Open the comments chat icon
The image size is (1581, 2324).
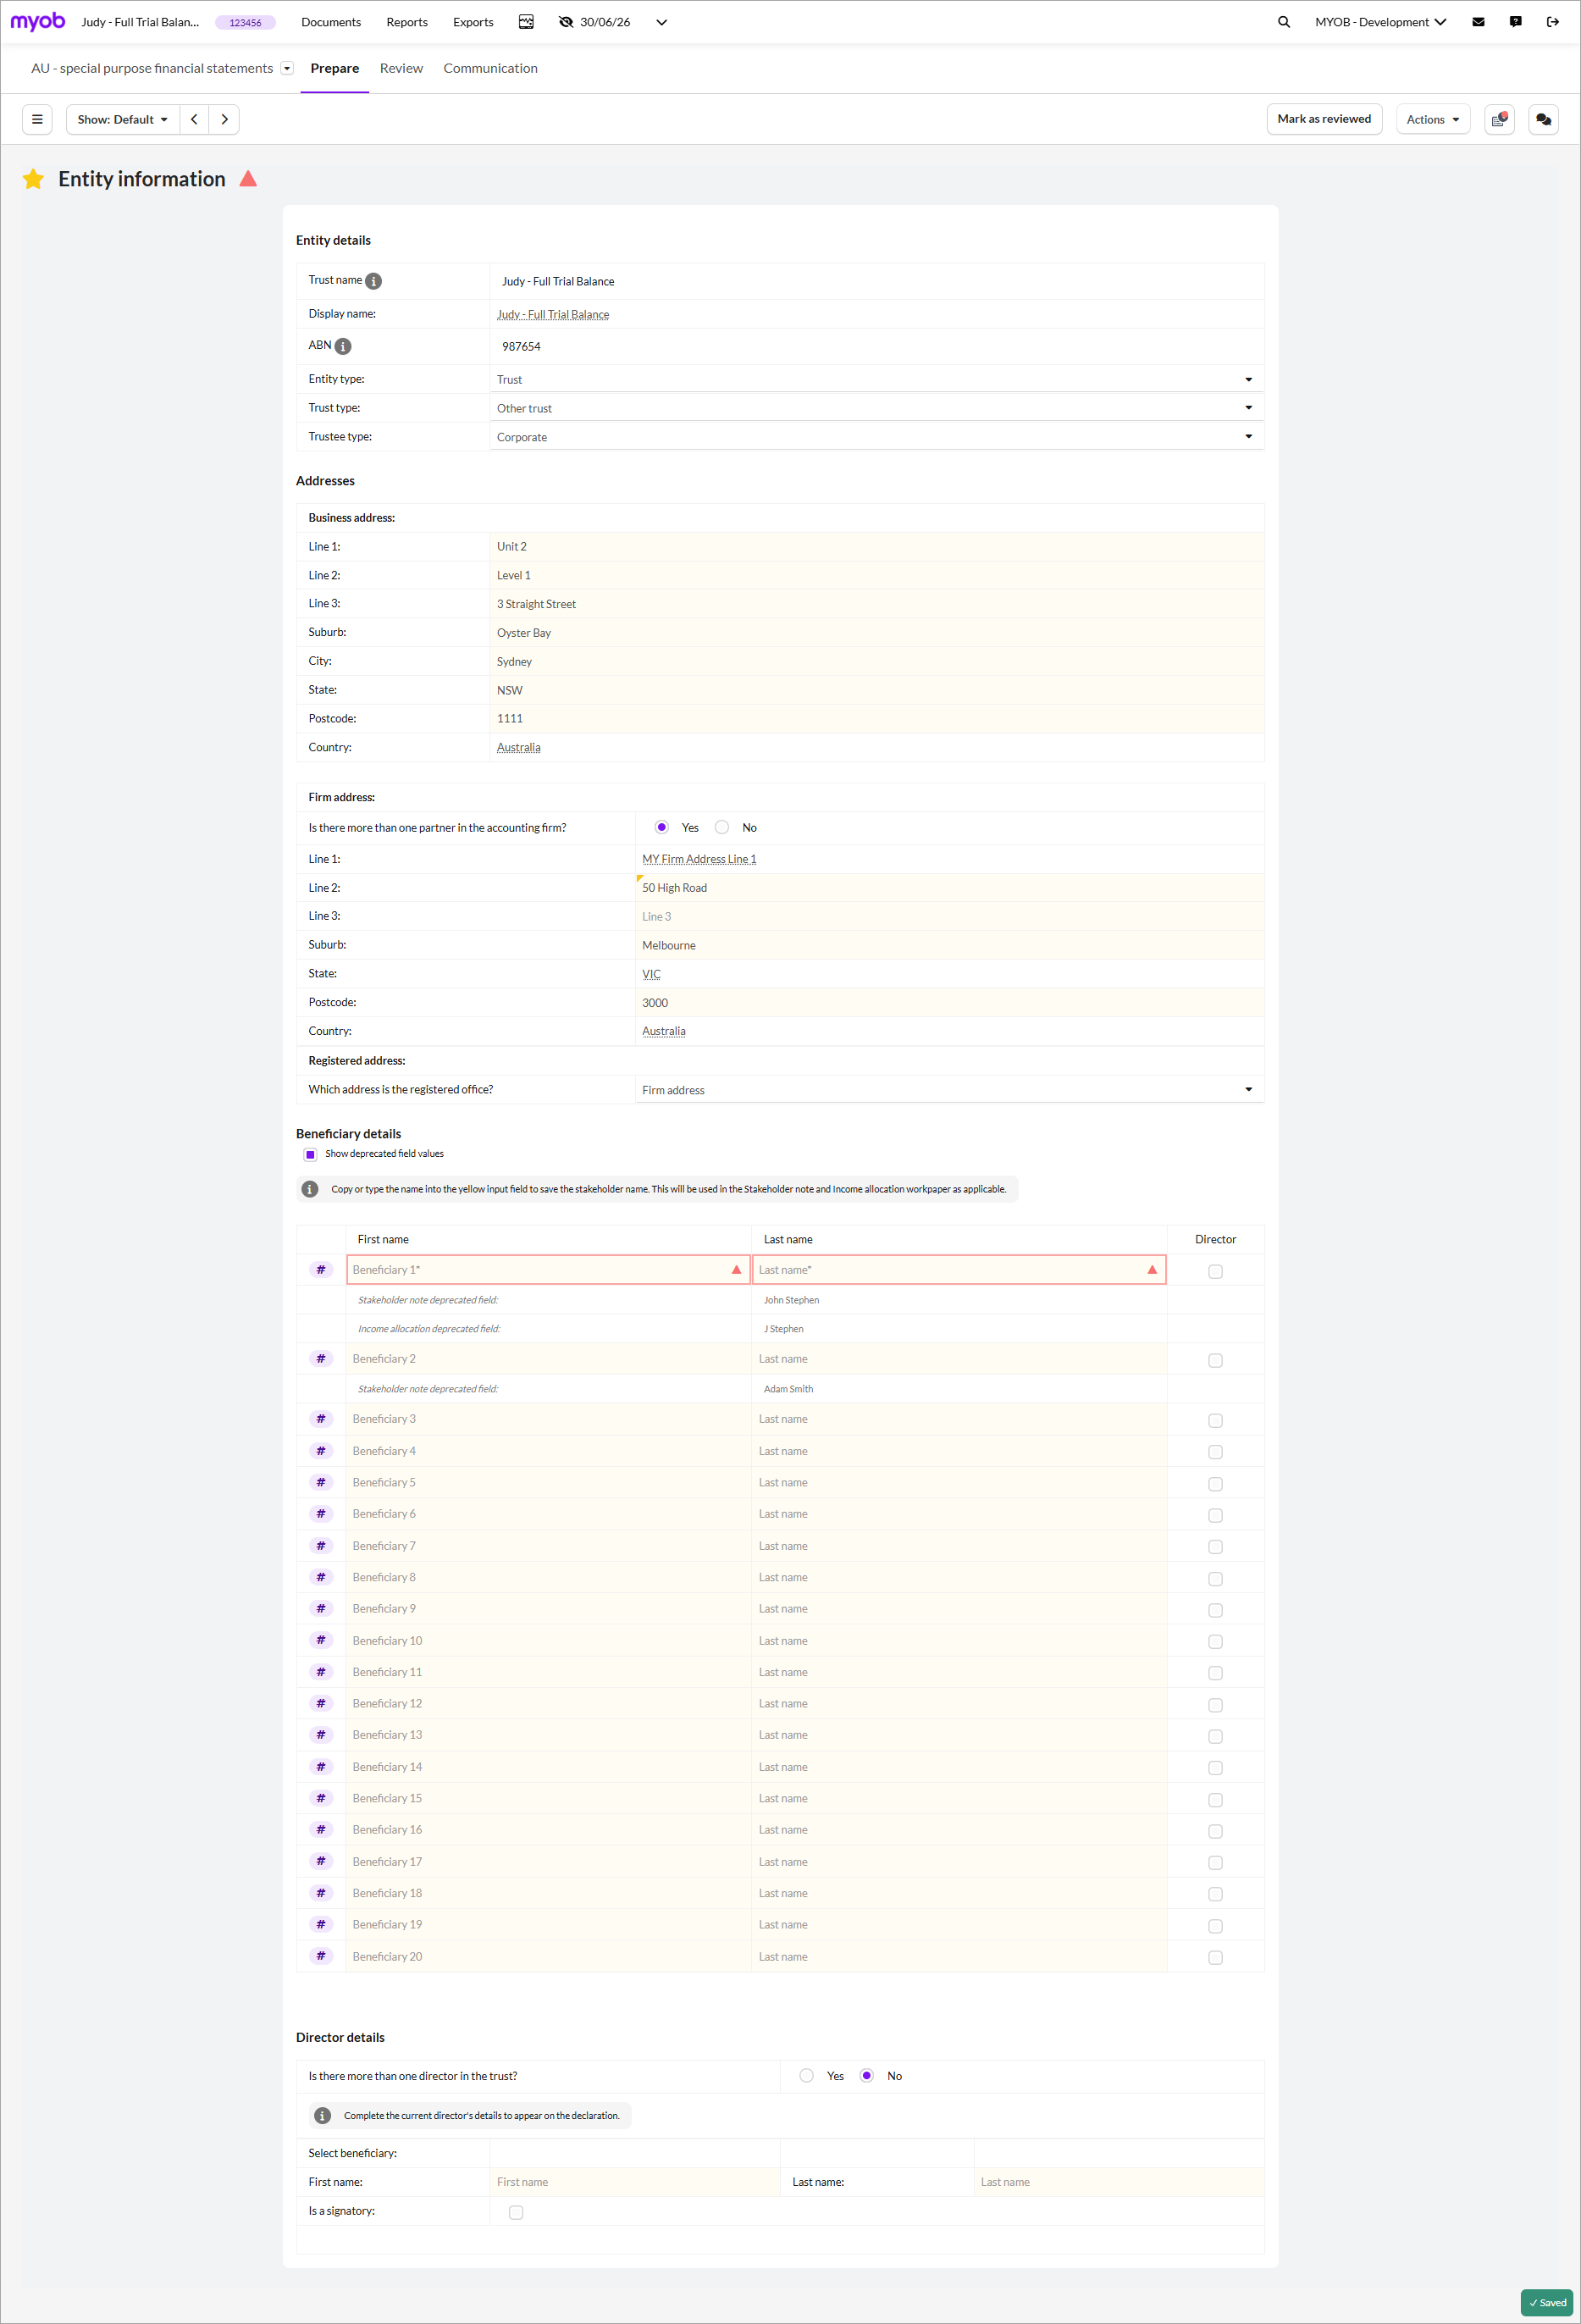(1543, 119)
